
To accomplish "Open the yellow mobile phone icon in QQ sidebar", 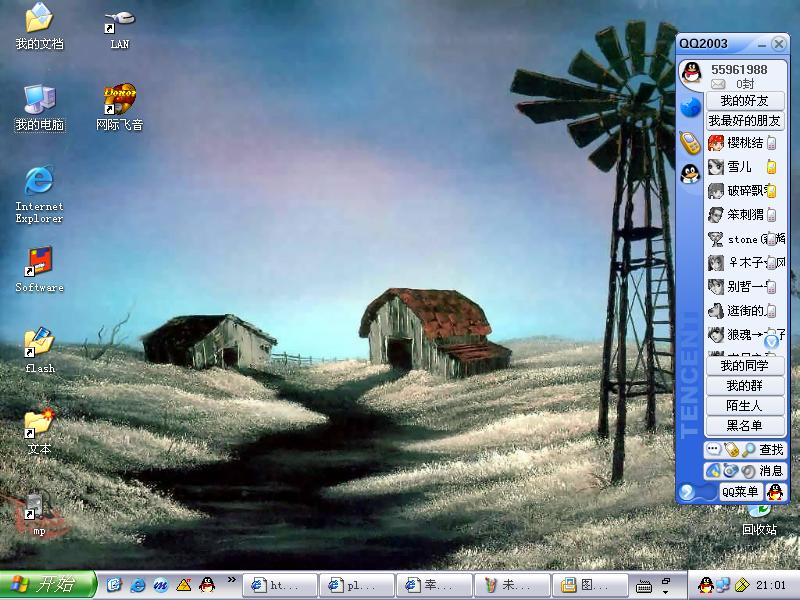I will click(x=690, y=142).
